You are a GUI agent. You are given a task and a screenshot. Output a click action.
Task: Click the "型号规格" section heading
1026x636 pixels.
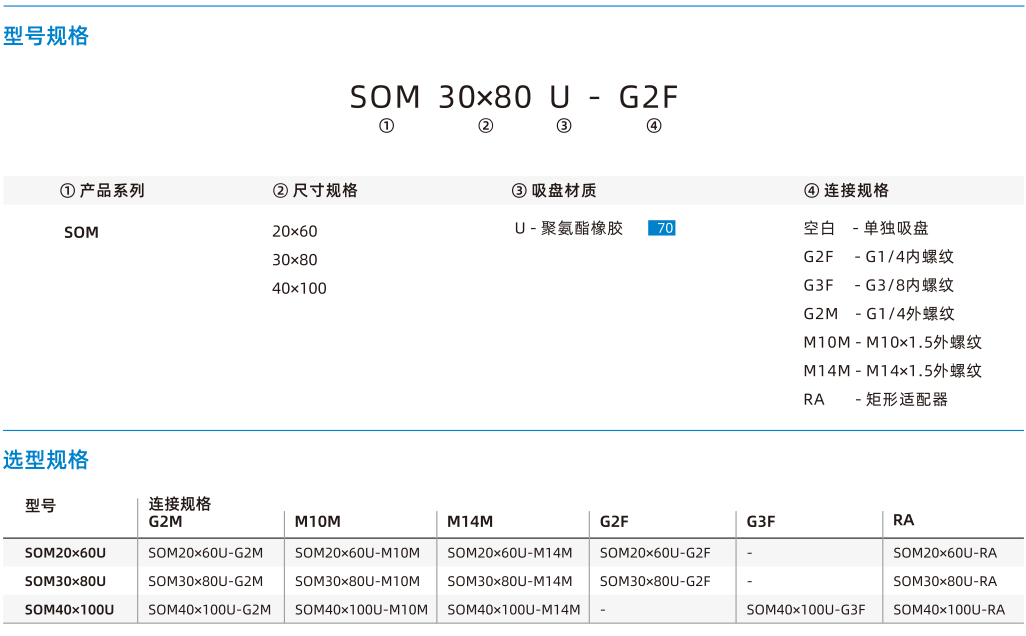coord(46,36)
